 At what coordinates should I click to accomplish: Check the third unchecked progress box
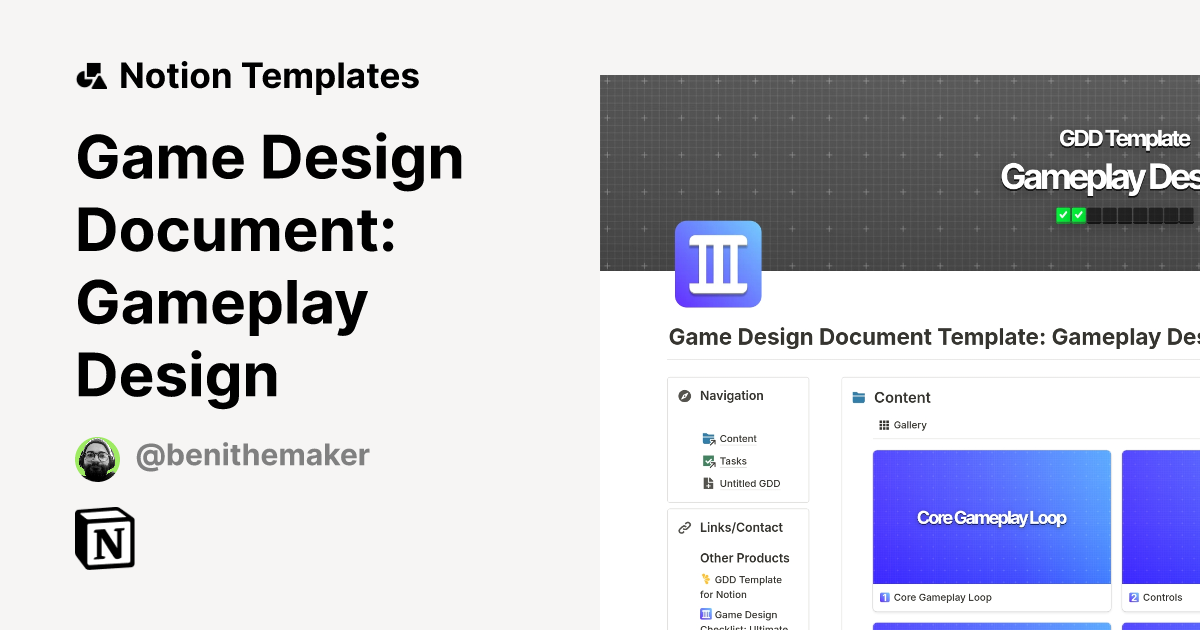[x=1092, y=214]
